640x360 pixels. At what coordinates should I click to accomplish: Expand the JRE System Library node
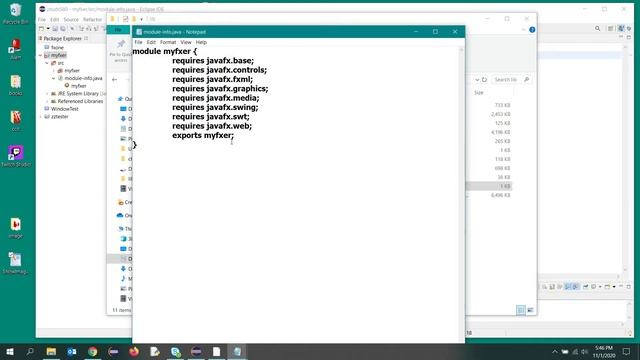47,93
